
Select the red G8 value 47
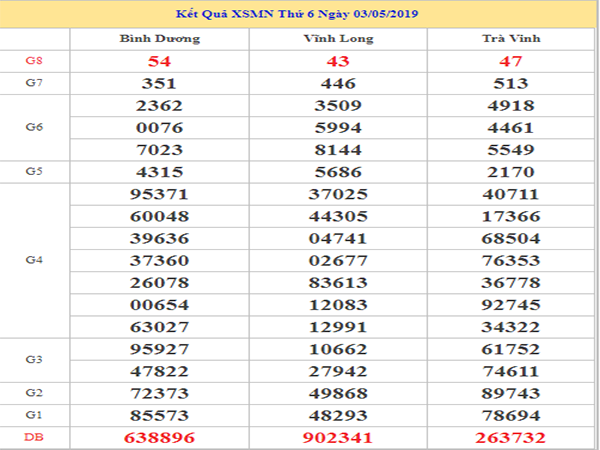point(511,61)
